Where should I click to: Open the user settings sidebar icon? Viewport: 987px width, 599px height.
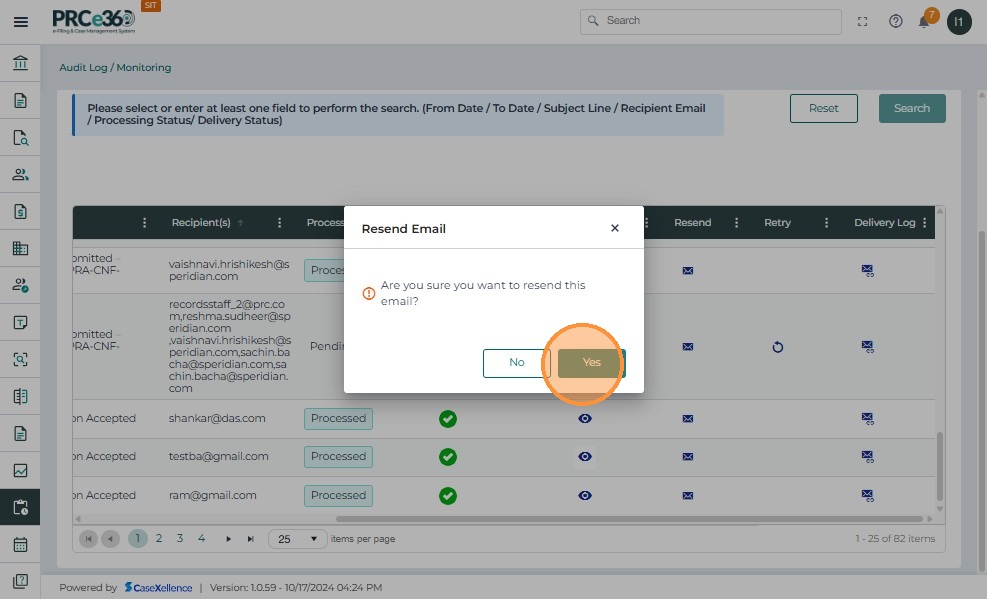click(x=20, y=286)
